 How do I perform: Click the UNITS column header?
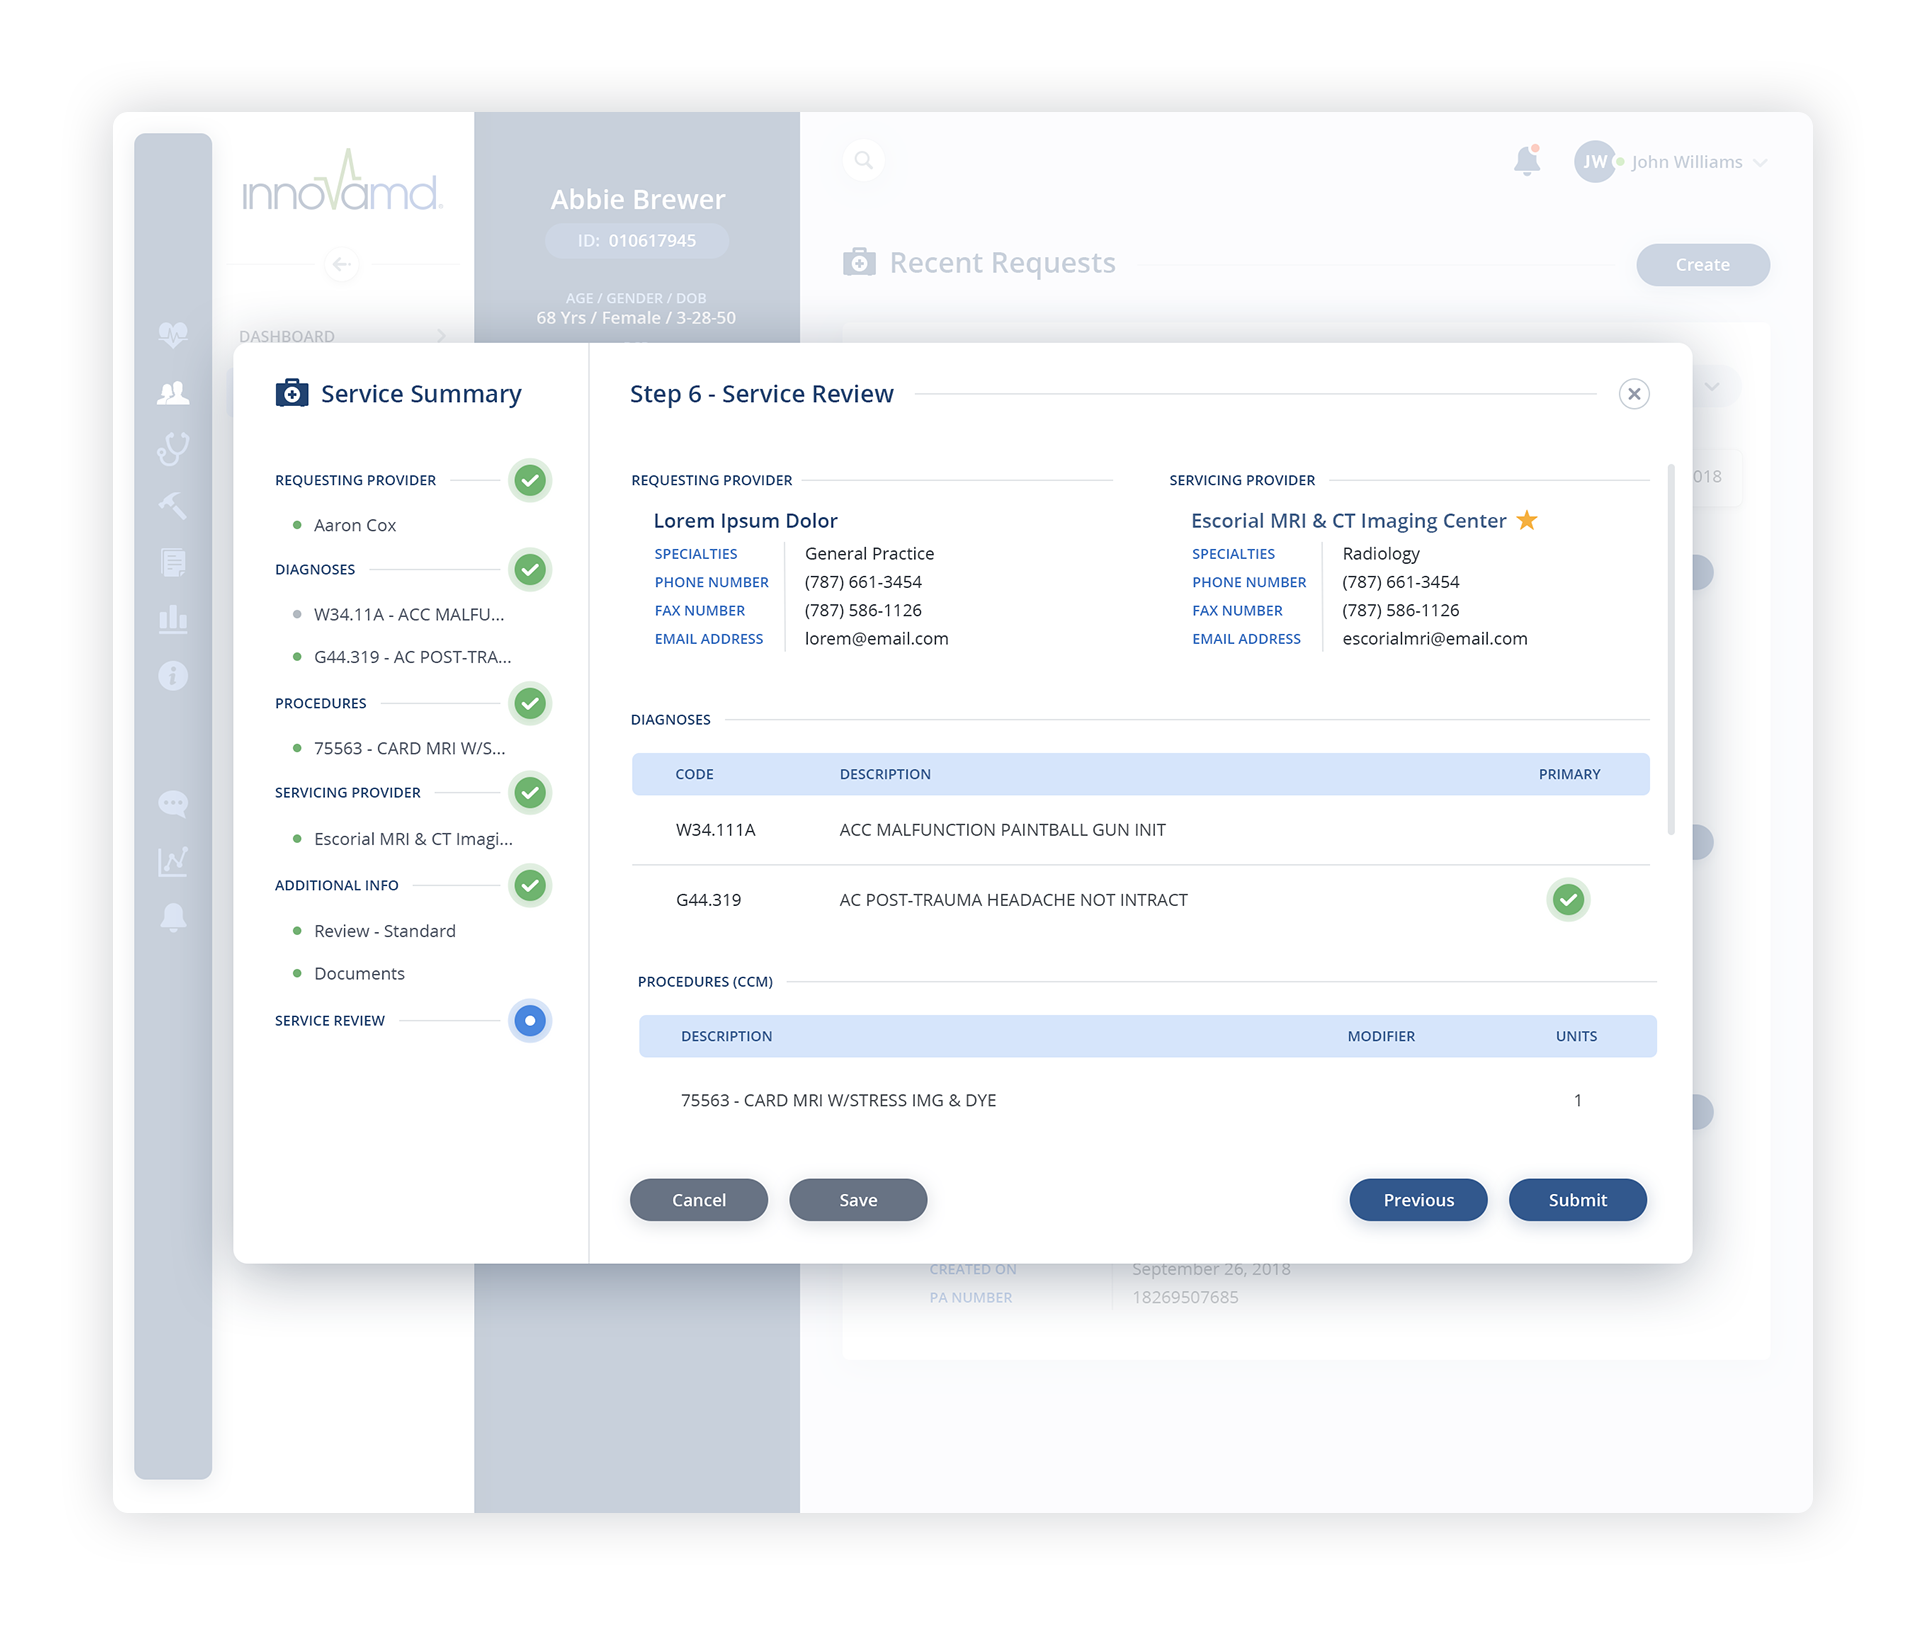point(1576,1036)
